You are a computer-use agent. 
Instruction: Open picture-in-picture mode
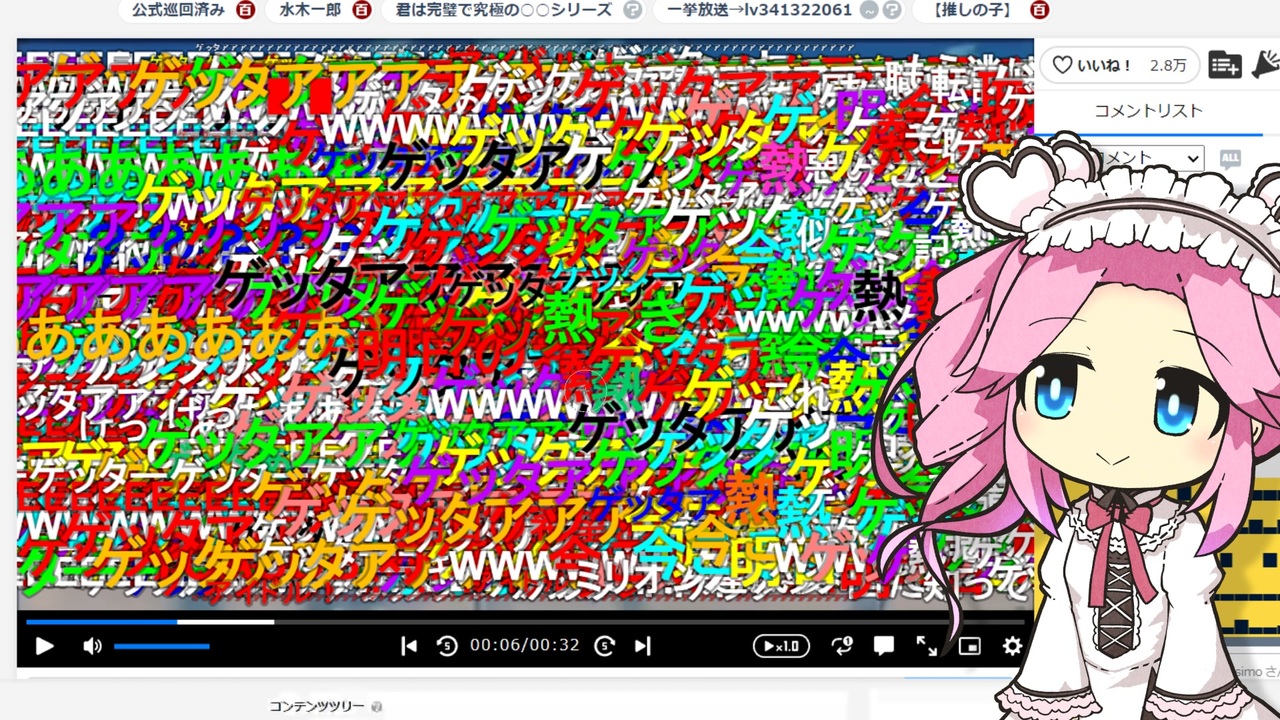coord(969,646)
